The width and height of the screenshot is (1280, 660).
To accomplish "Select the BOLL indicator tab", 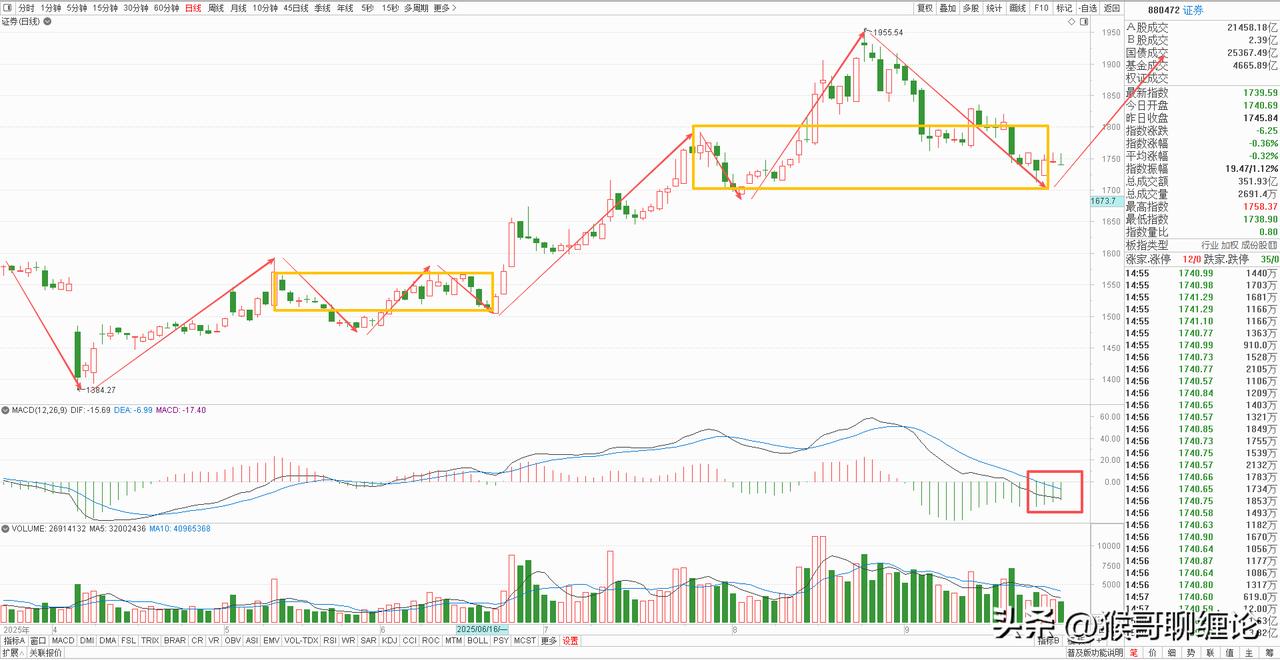I will [x=477, y=640].
